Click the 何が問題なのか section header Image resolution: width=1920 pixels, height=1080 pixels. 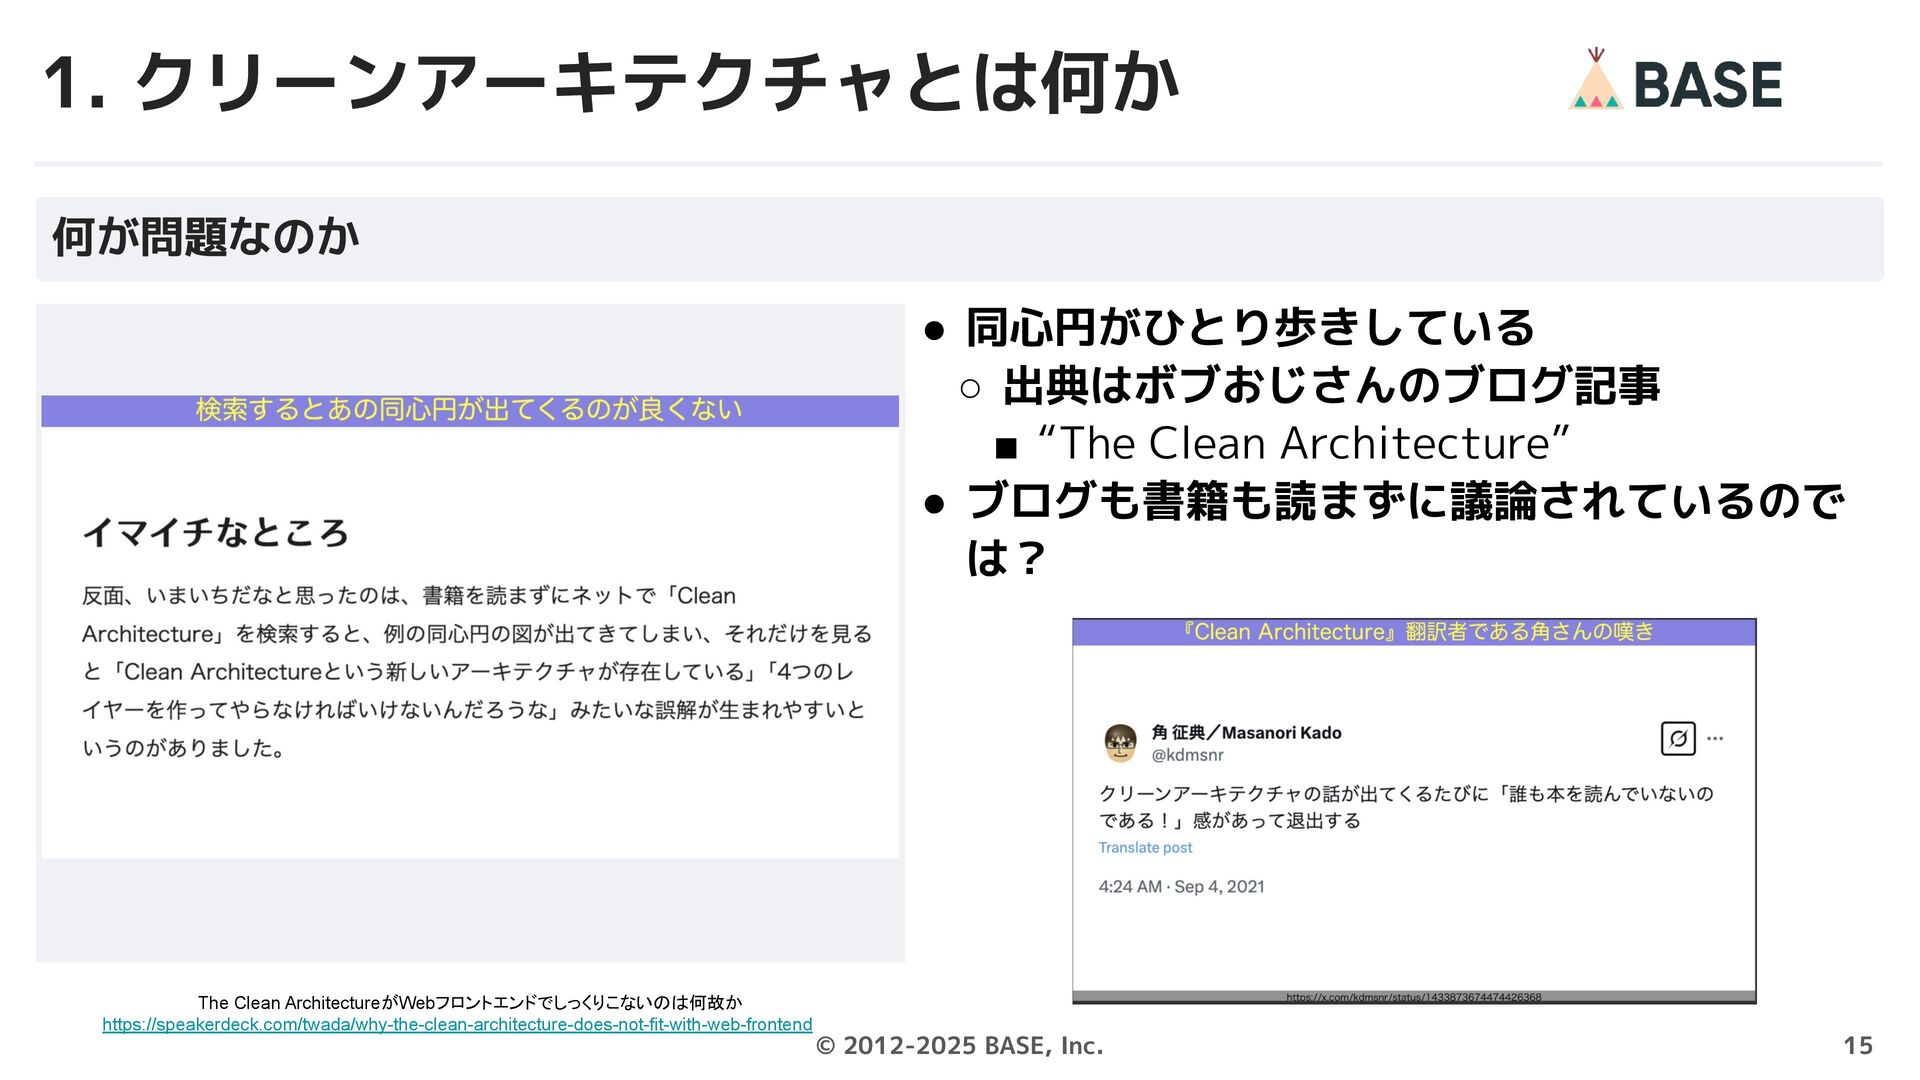coord(206,238)
